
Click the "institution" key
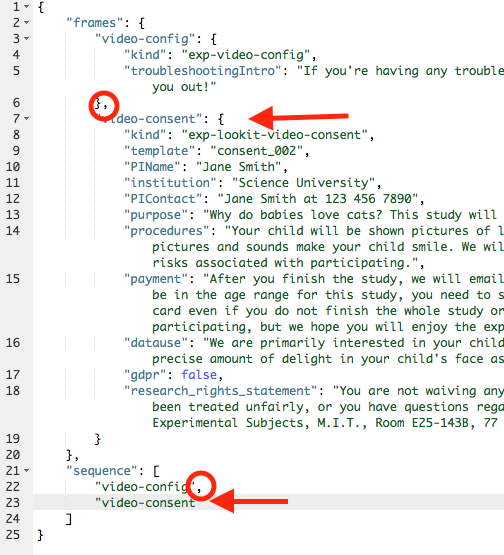point(170,183)
